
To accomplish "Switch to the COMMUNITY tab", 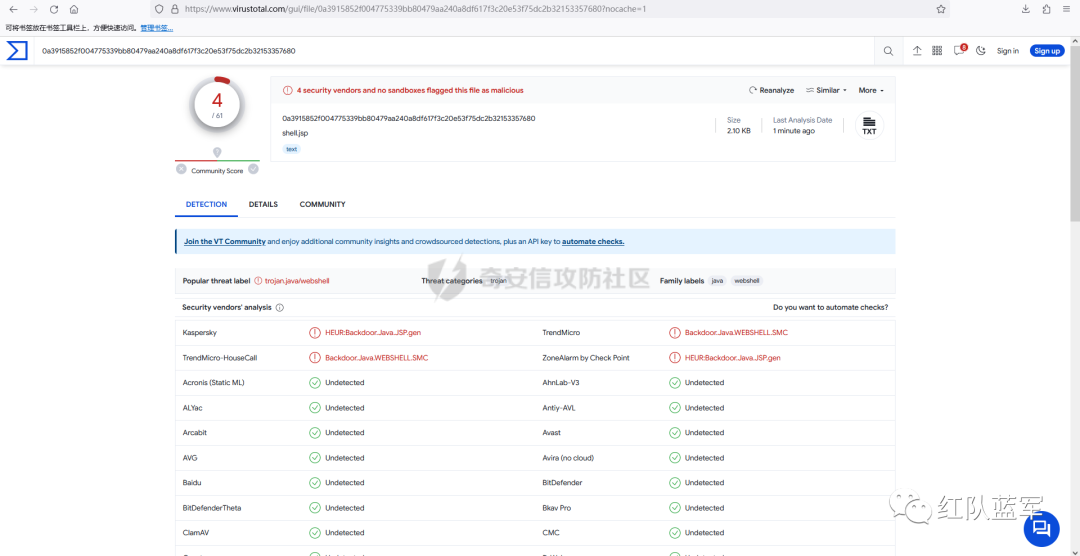I will click(x=322, y=205).
